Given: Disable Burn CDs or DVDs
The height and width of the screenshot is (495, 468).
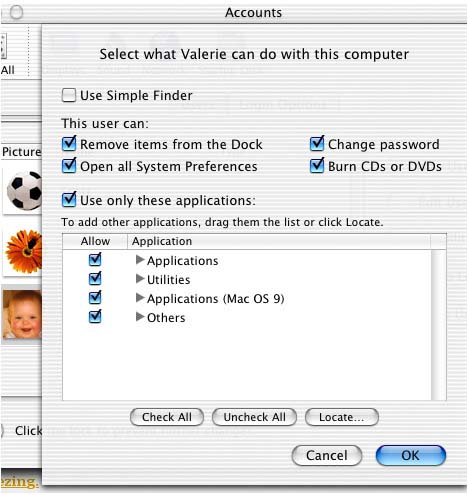Looking at the screenshot, I should pyautogui.click(x=317, y=166).
